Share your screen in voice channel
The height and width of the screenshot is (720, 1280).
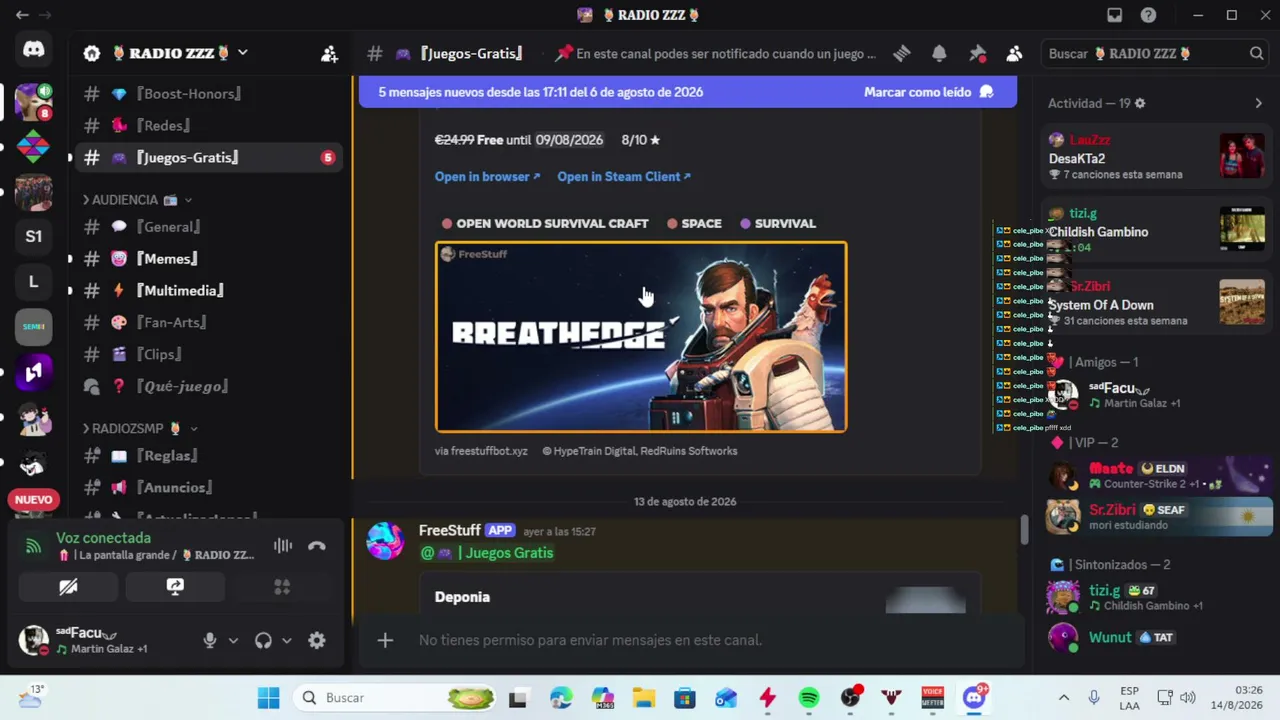point(175,587)
